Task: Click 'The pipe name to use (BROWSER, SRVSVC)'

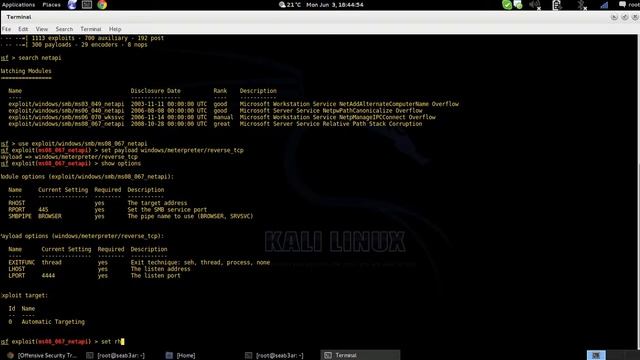Action: pos(190,216)
